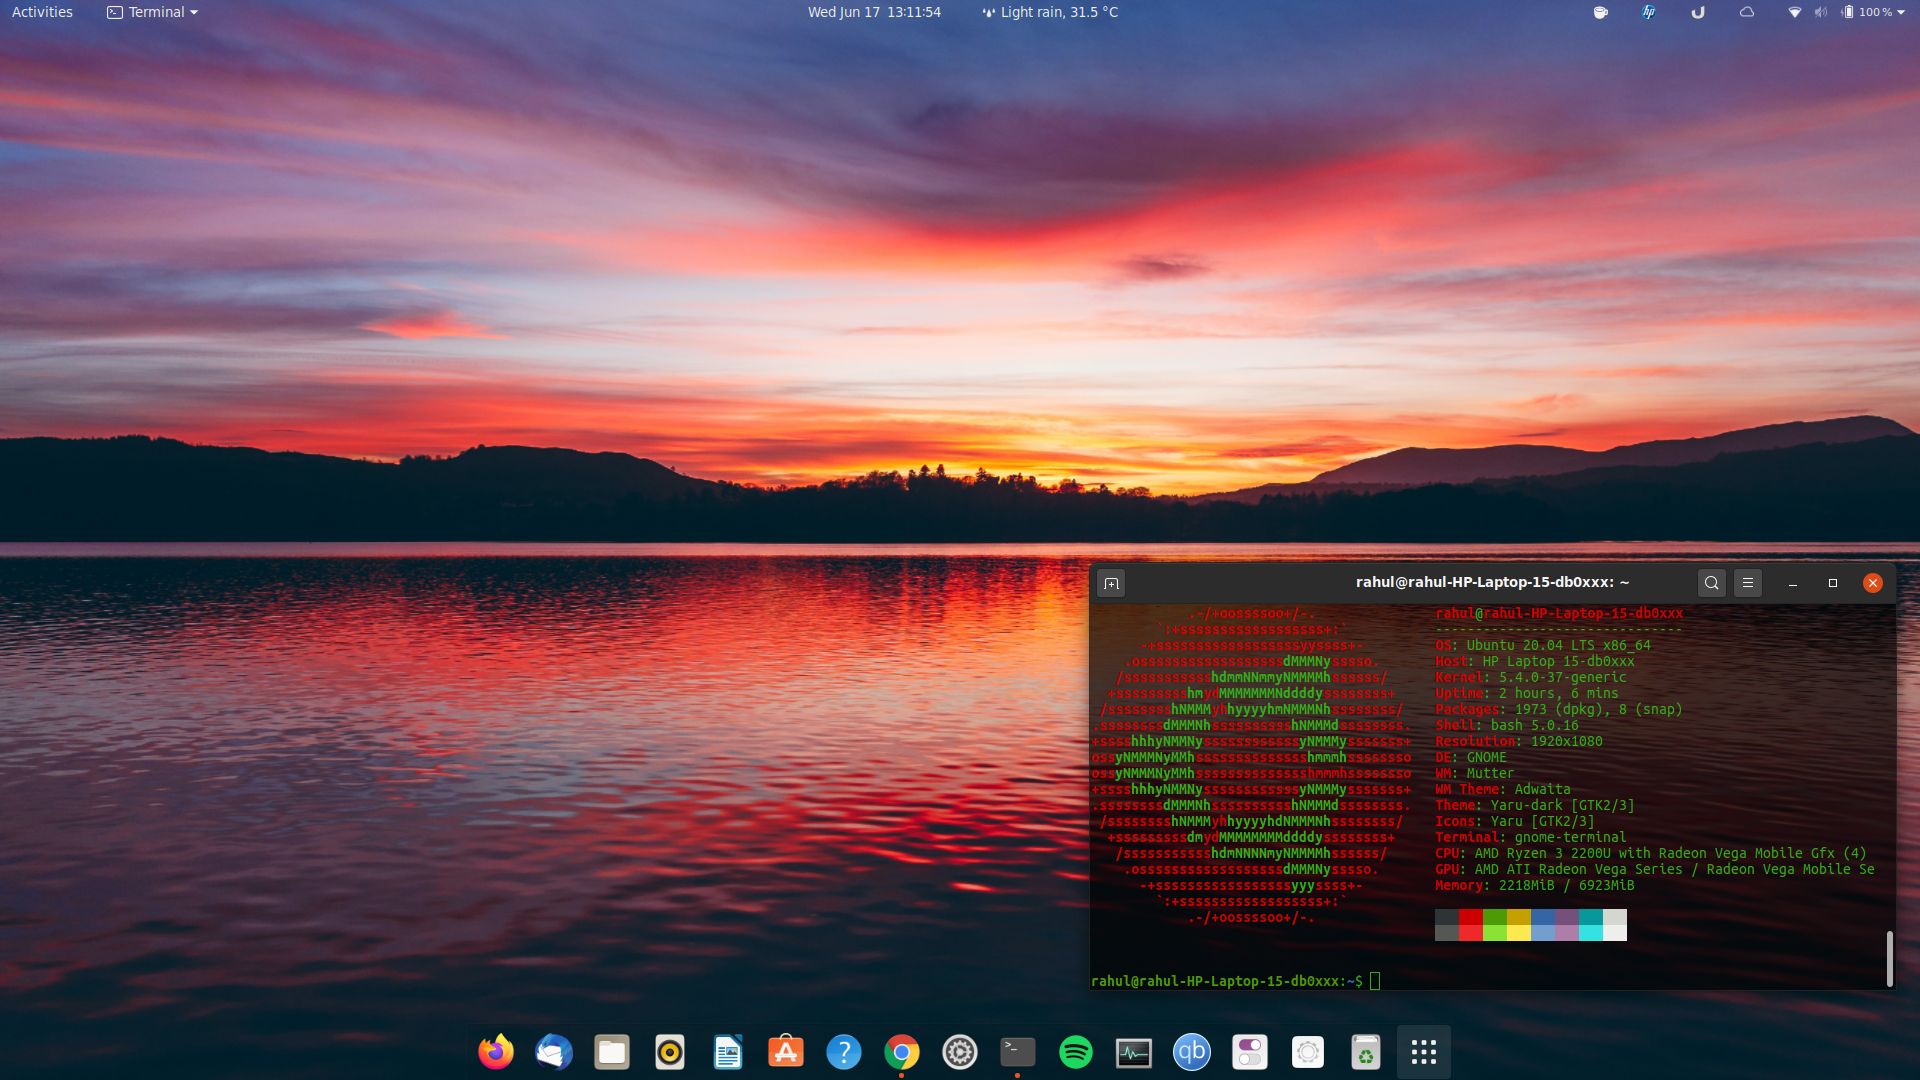Open the Caffeine indicator in the top bar
This screenshot has height=1080, width=1920.
coord(1600,12)
